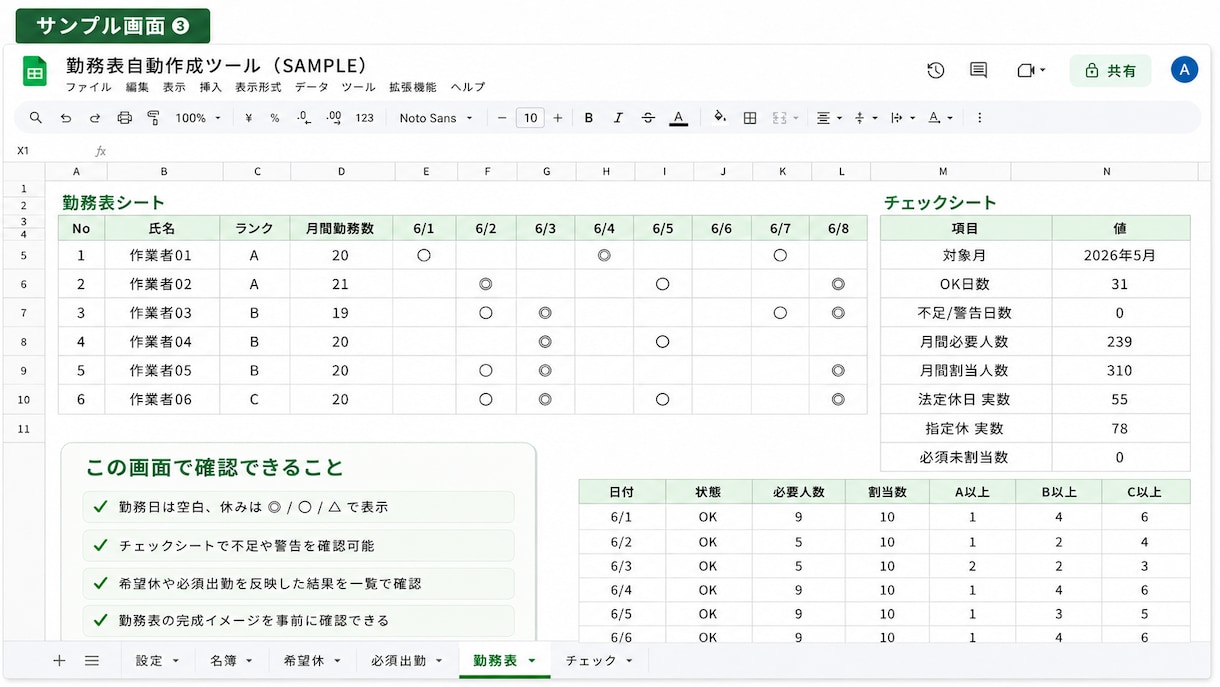This screenshot has height=687, width=1220.
Task: Switch to the チェック sheet tab
Action: tap(598, 661)
